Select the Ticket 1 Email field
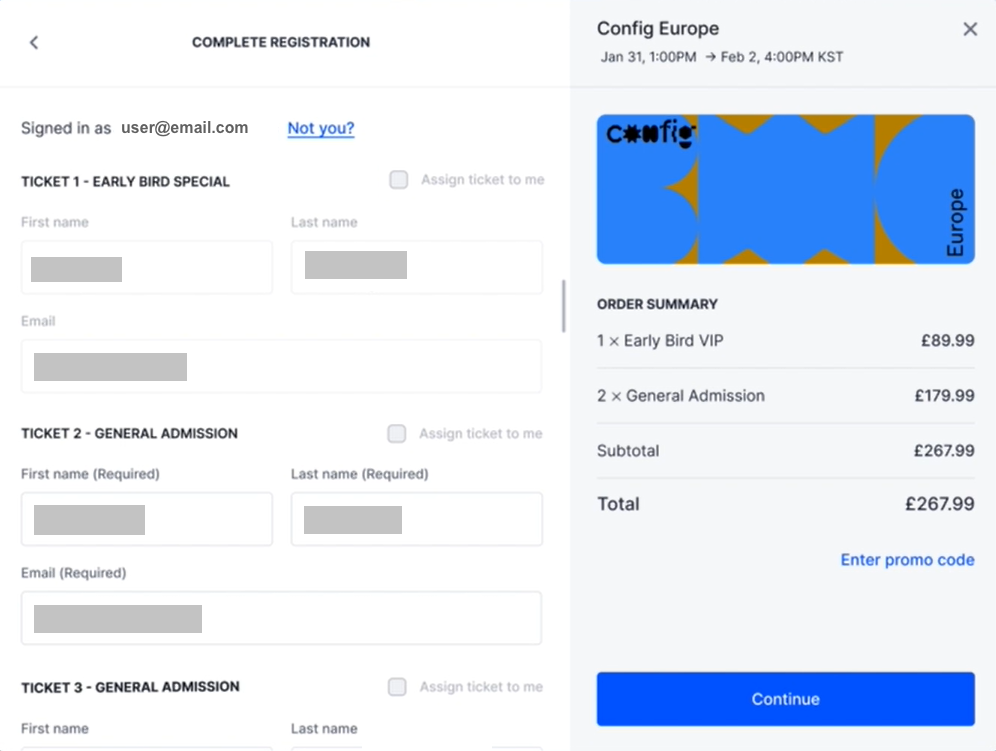 281,366
